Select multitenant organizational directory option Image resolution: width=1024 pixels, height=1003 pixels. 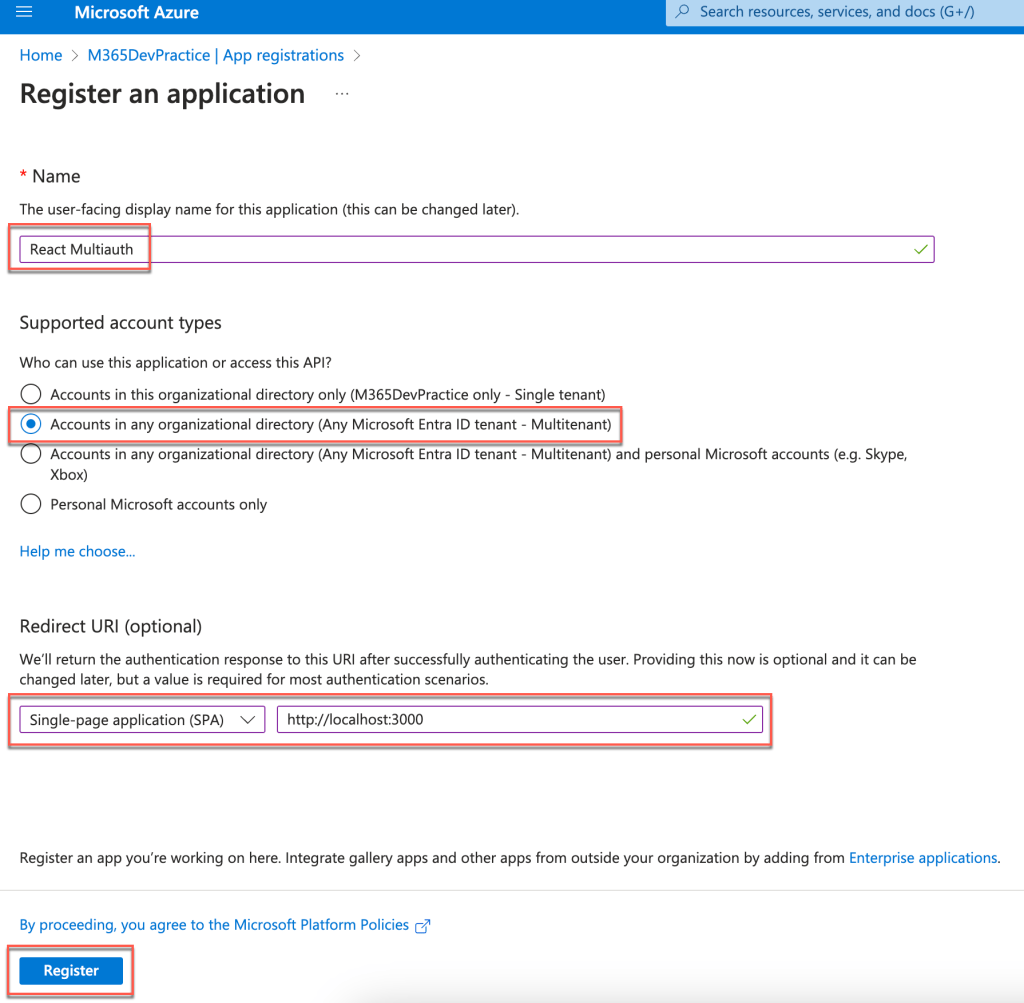[31, 424]
